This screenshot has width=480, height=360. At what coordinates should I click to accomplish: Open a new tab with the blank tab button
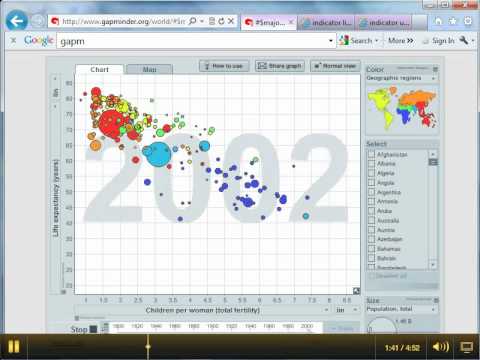[419, 23]
